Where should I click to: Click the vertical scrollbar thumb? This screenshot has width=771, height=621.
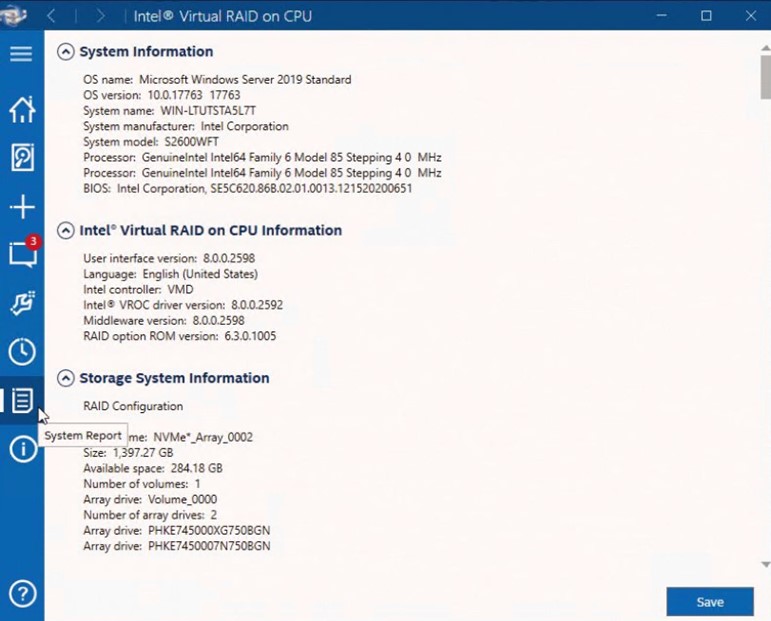click(766, 76)
